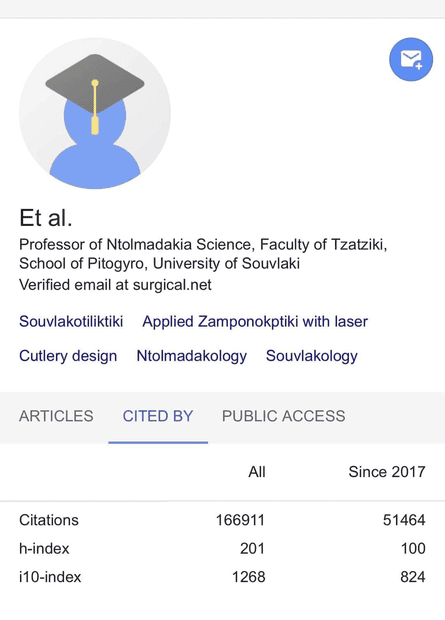Click the h-index metric label

coord(44,548)
